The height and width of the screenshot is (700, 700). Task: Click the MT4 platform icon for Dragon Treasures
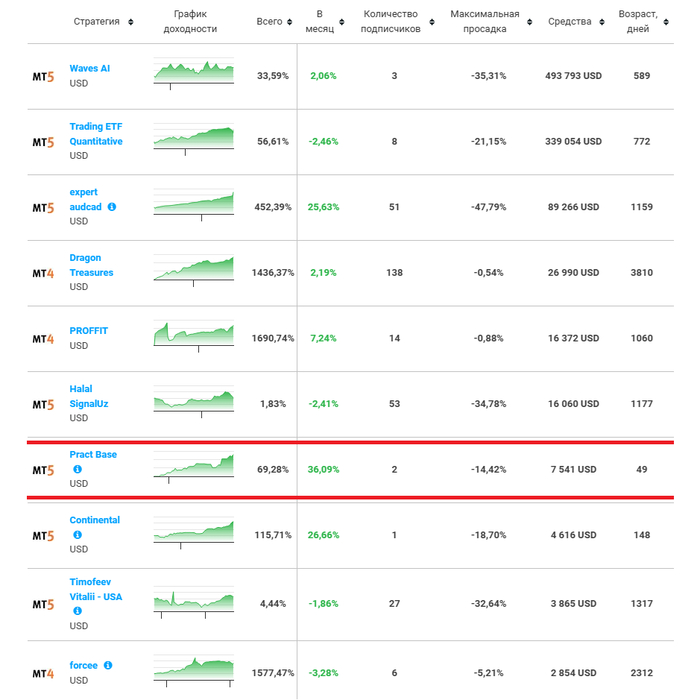43,273
